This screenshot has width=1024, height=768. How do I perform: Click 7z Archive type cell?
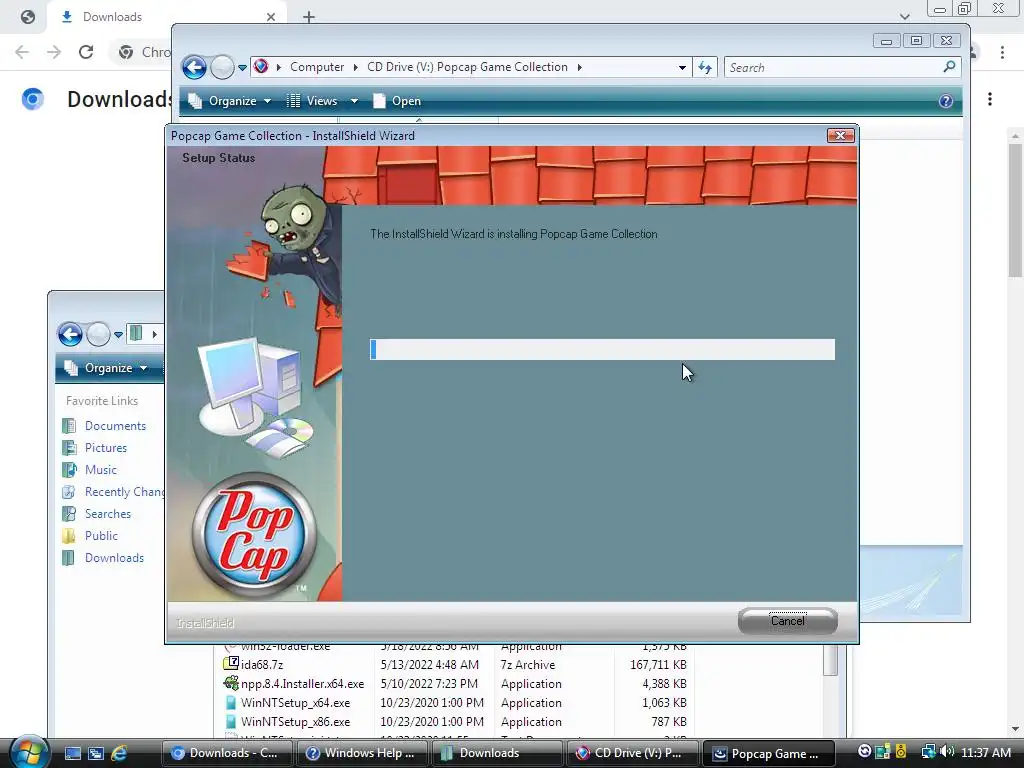tap(528, 665)
